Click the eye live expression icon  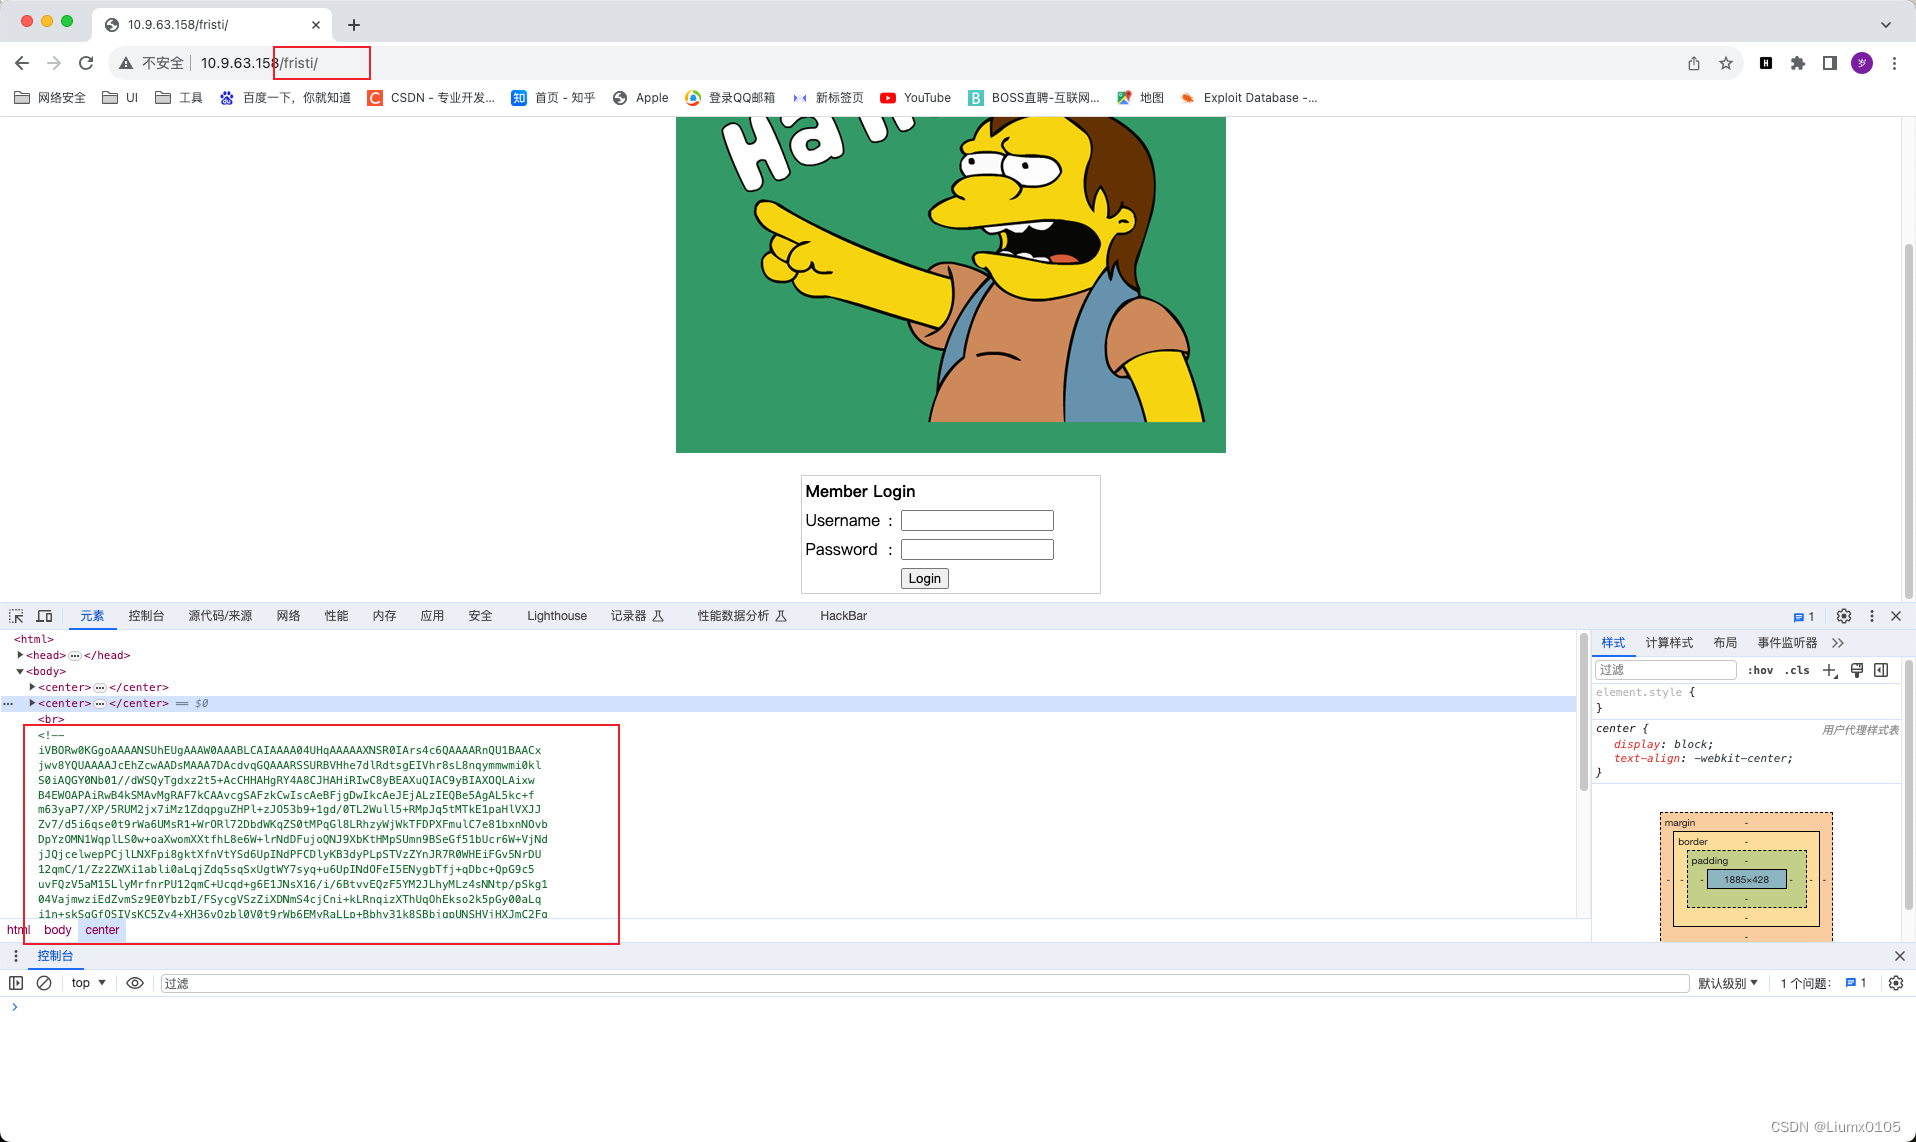tap(135, 983)
